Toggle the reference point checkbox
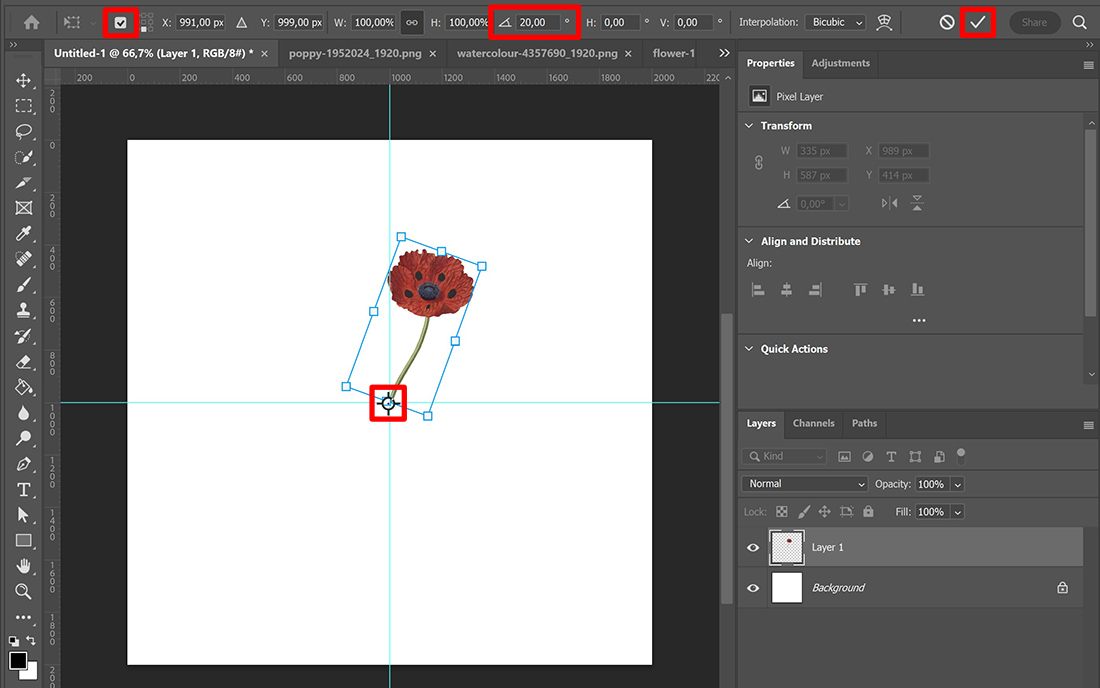Image resolution: width=1100 pixels, height=688 pixels. [x=123, y=21]
